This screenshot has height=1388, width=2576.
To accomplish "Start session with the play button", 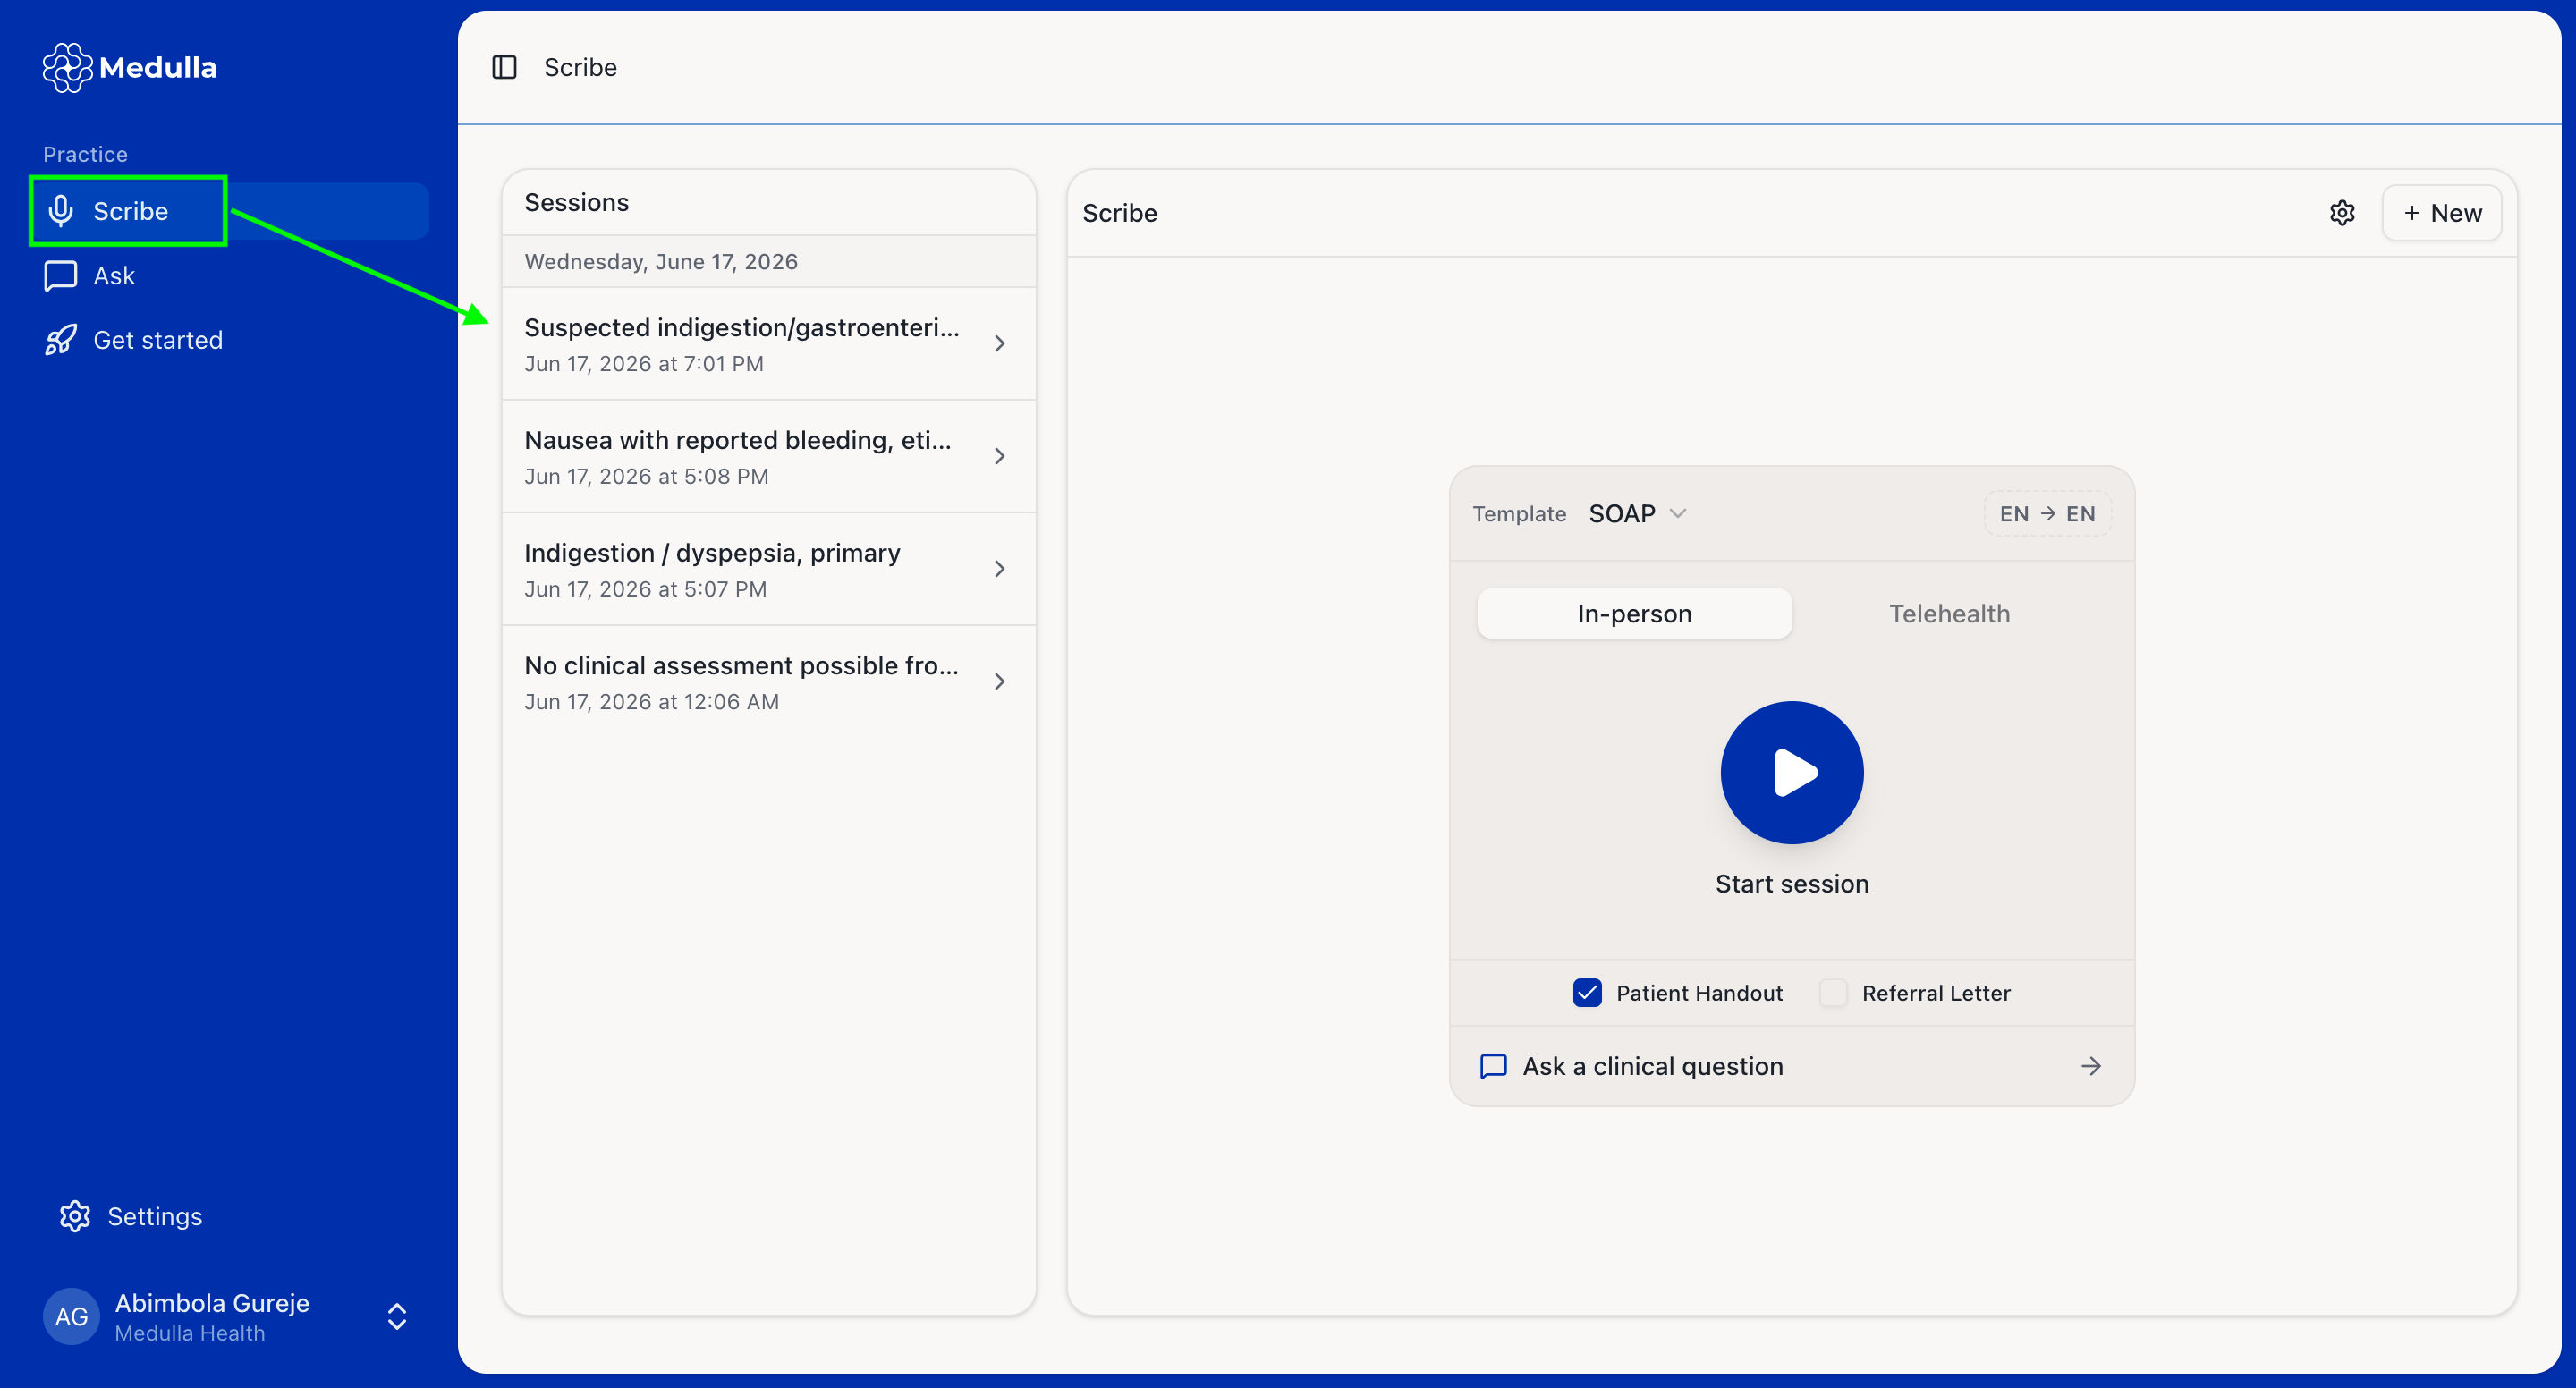I will click(x=1791, y=772).
